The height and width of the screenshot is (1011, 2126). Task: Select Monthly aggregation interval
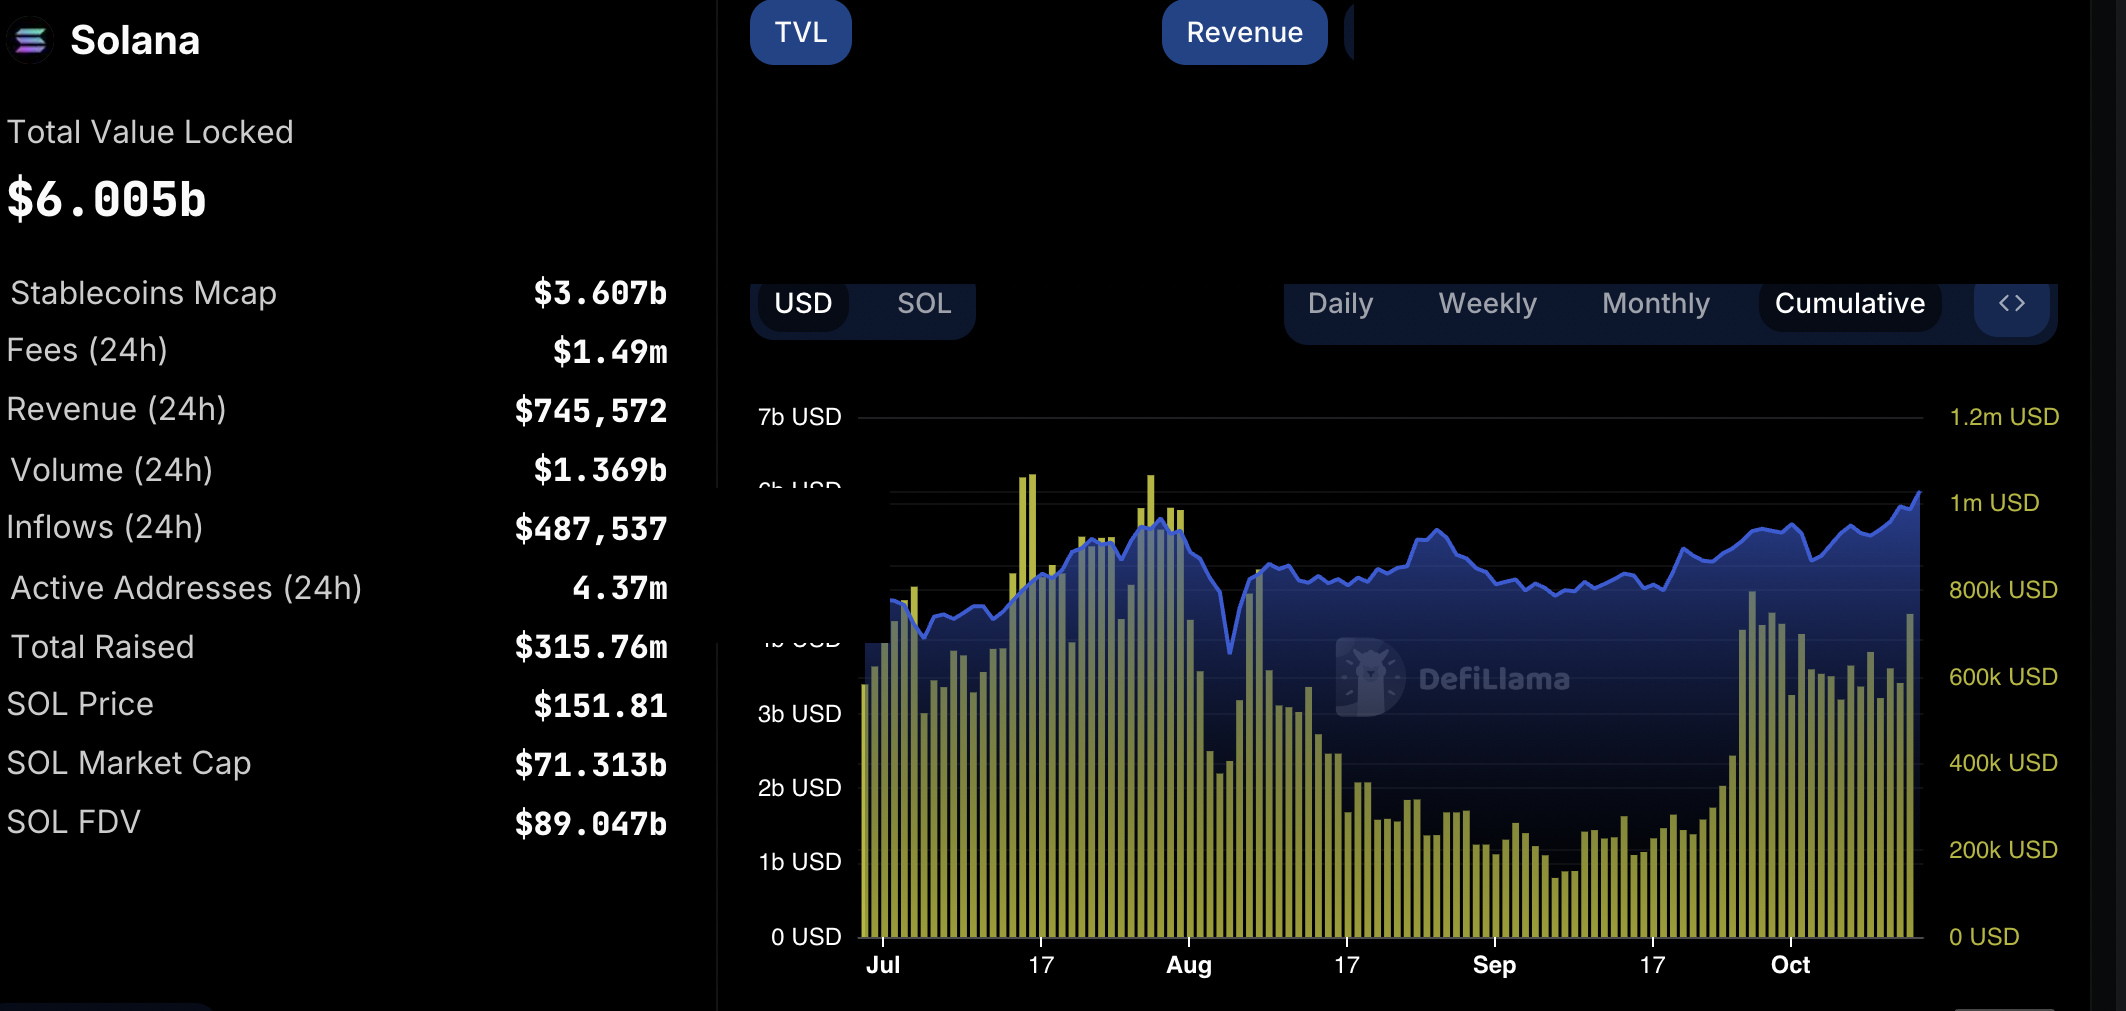(1655, 303)
